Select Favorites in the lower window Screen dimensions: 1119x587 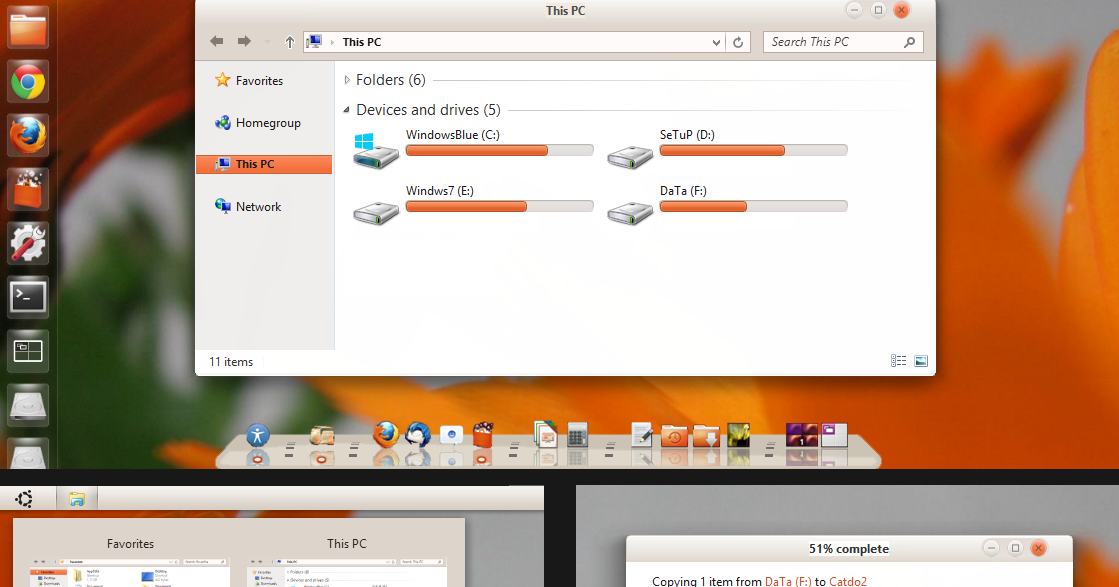pos(130,544)
